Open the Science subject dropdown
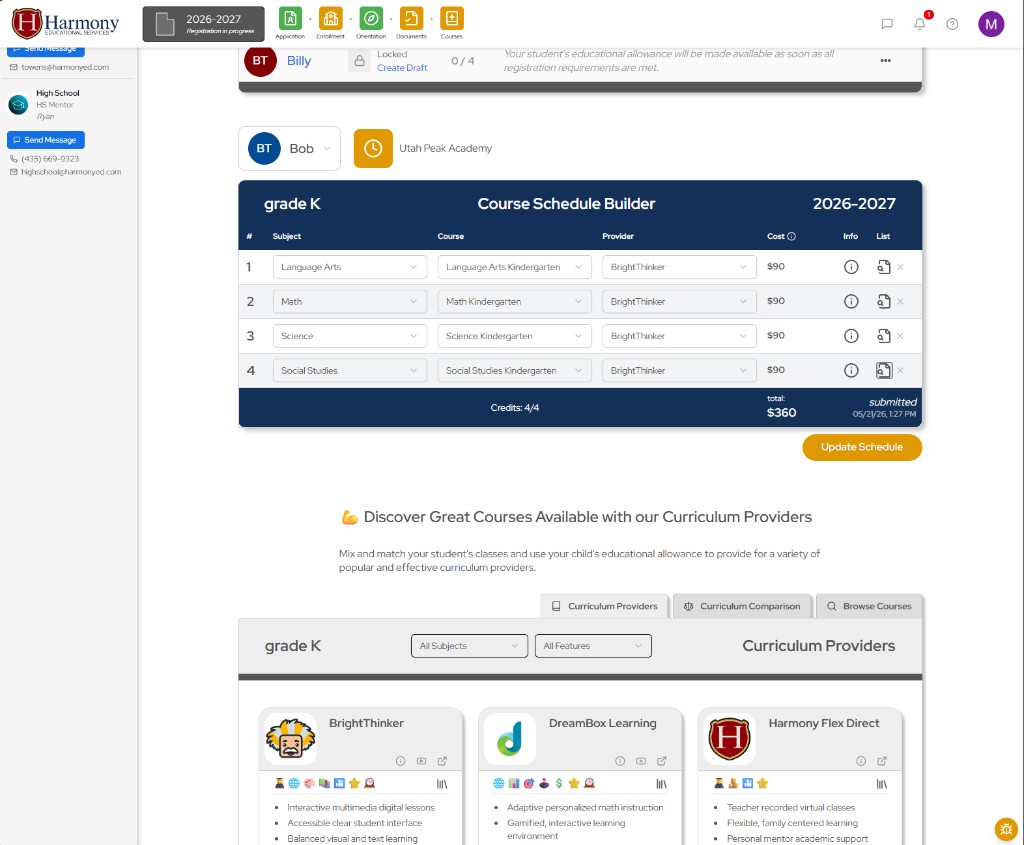Image resolution: width=1024 pixels, height=845 pixels. click(349, 336)
